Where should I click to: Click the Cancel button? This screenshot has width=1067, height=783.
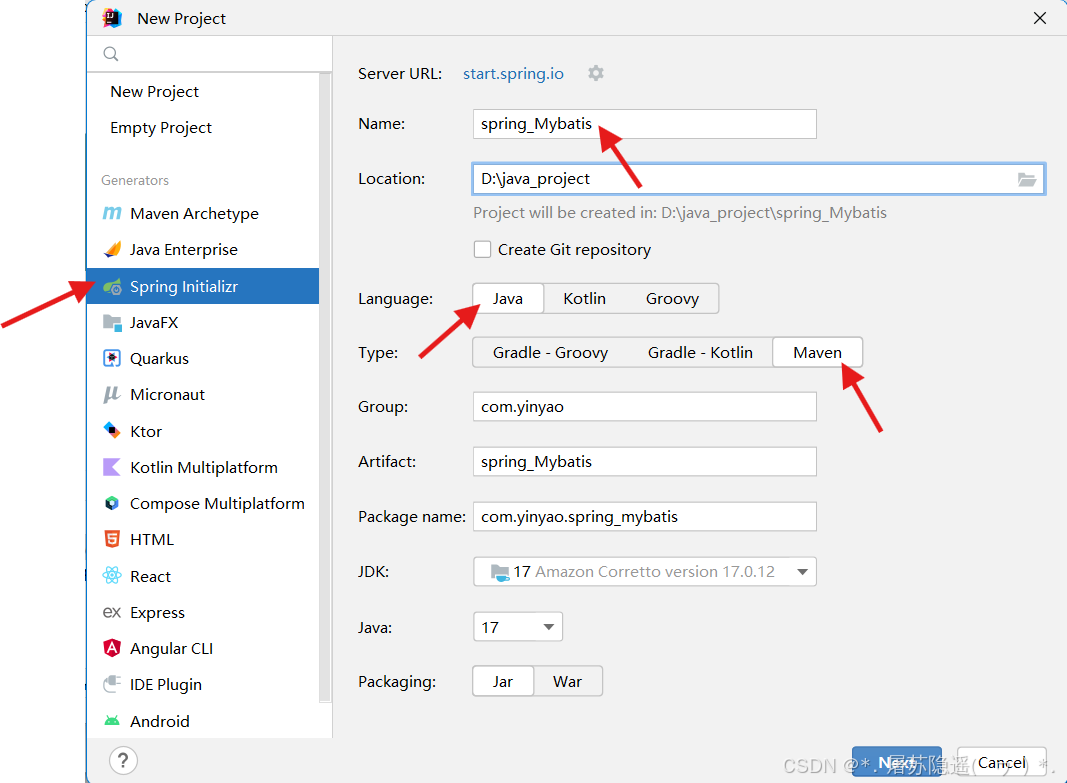[1002, 762]
